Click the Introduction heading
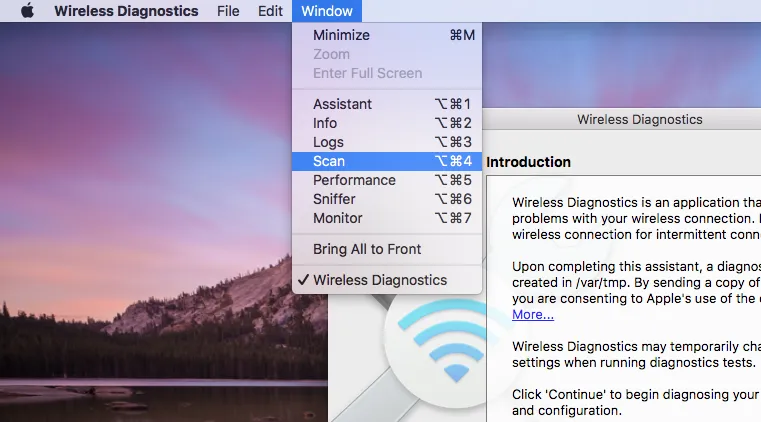Image resolution: width=761 pixels, height=422 pixels. click(x=528, y=162)
